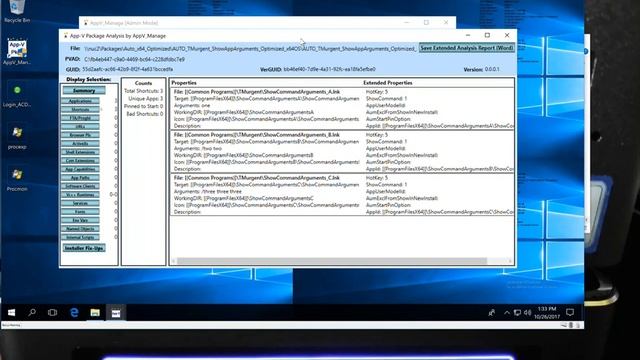Click the VerGUID value
This screenshot has height=360, width=640.
(329, 69)
